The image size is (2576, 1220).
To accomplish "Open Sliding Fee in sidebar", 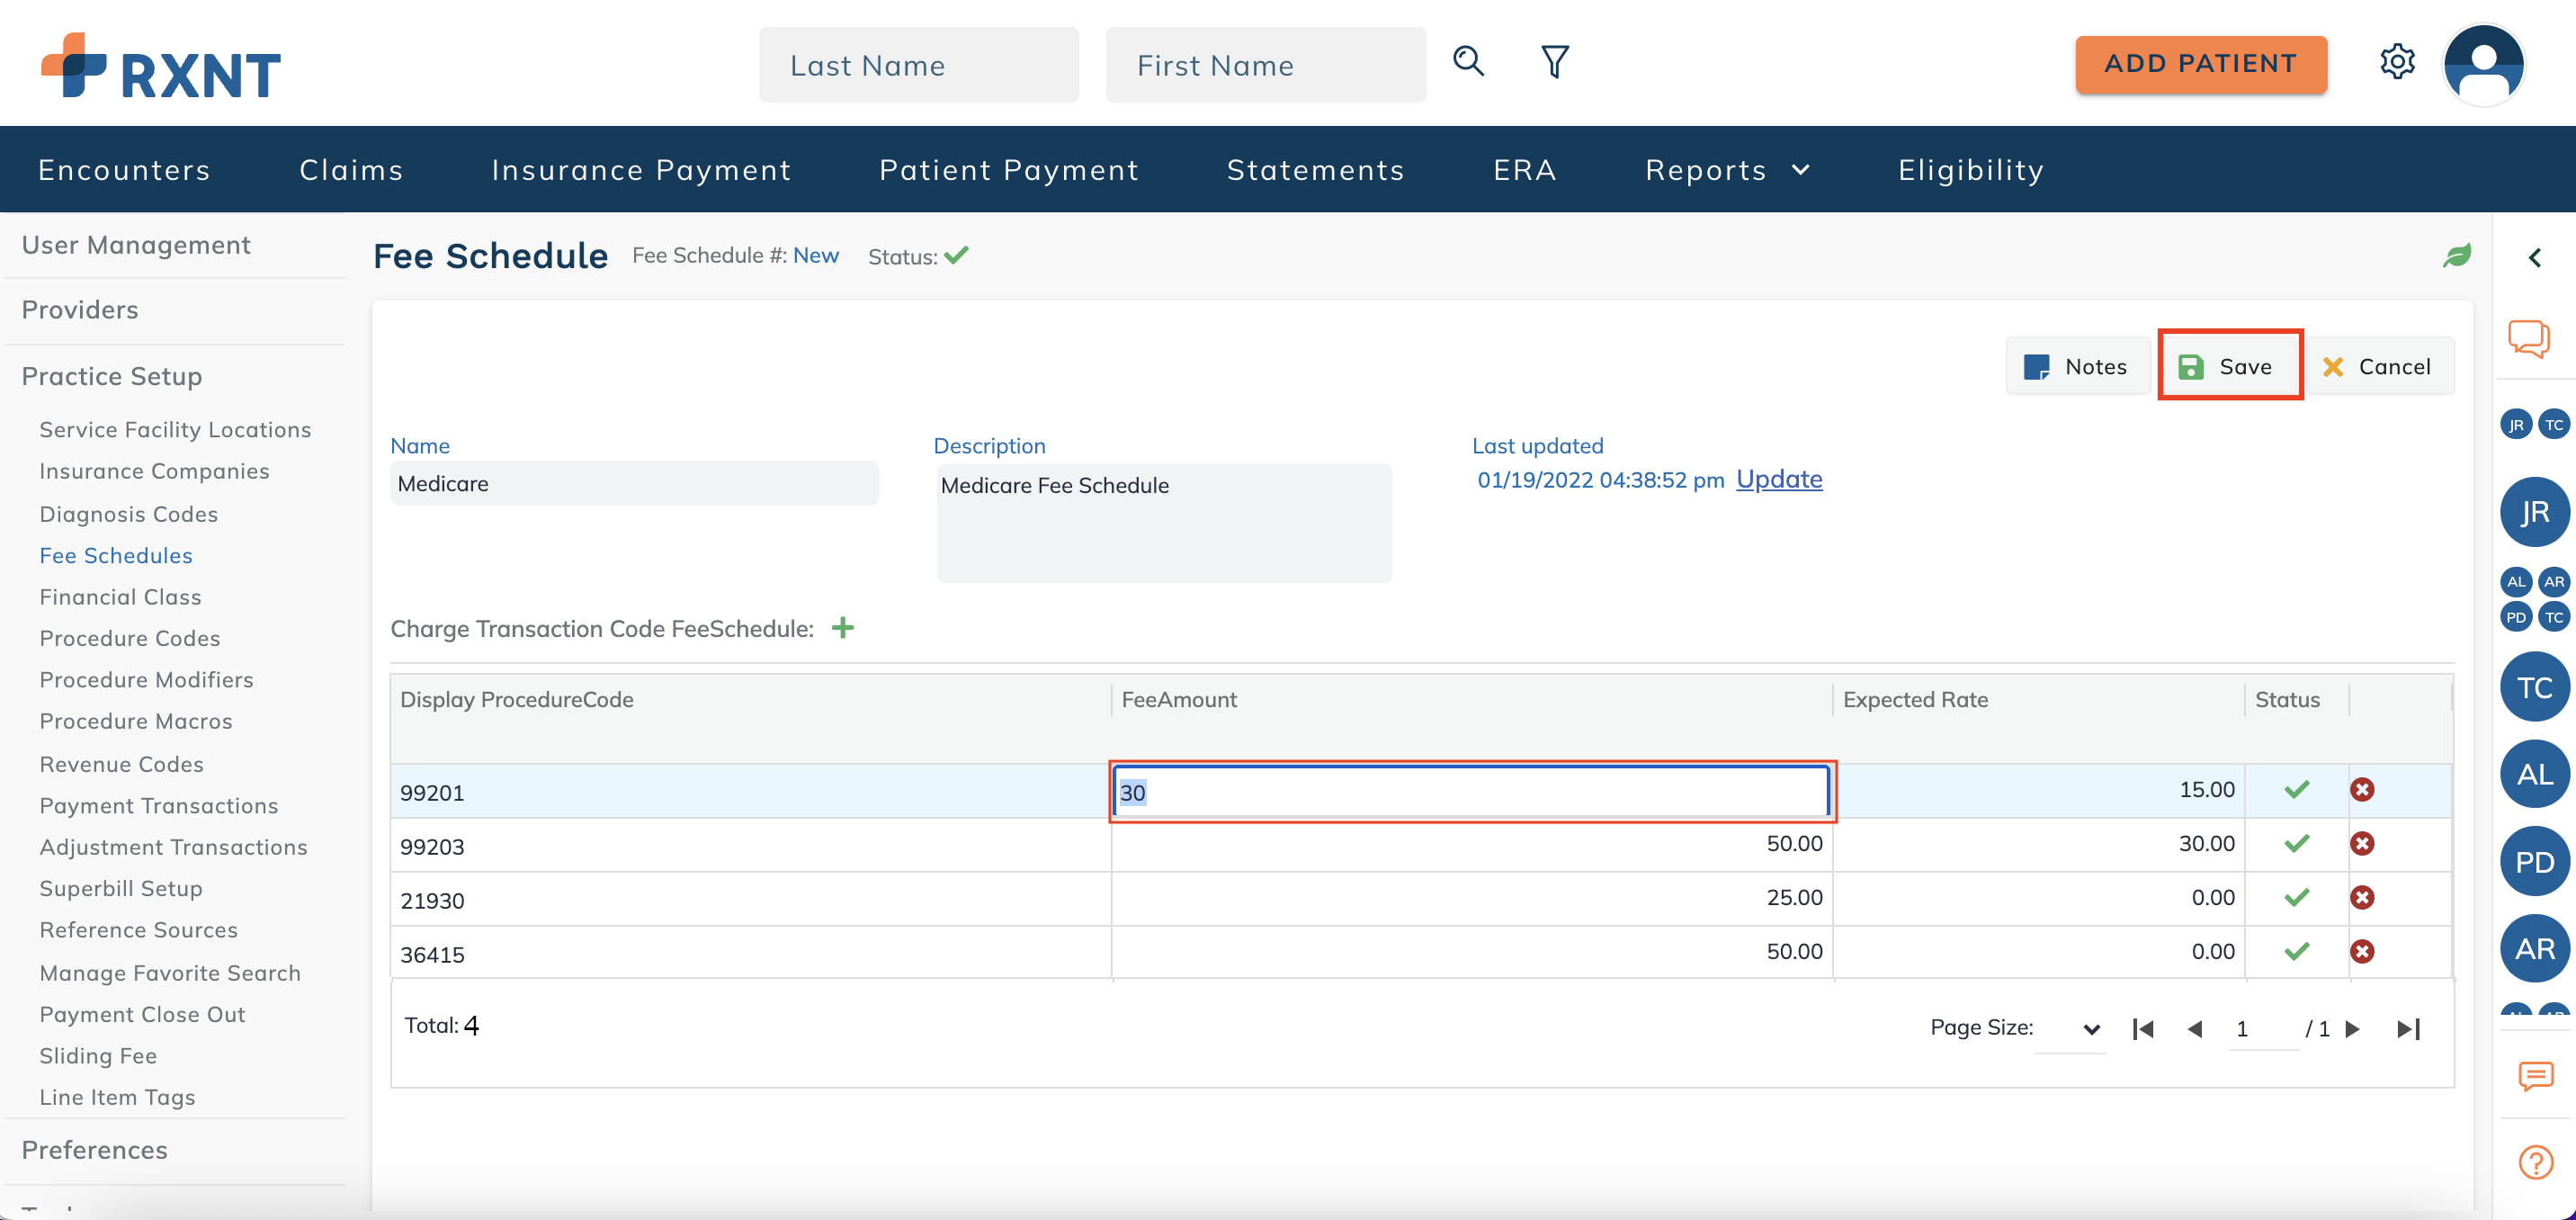I will (x=98, y=1055).
